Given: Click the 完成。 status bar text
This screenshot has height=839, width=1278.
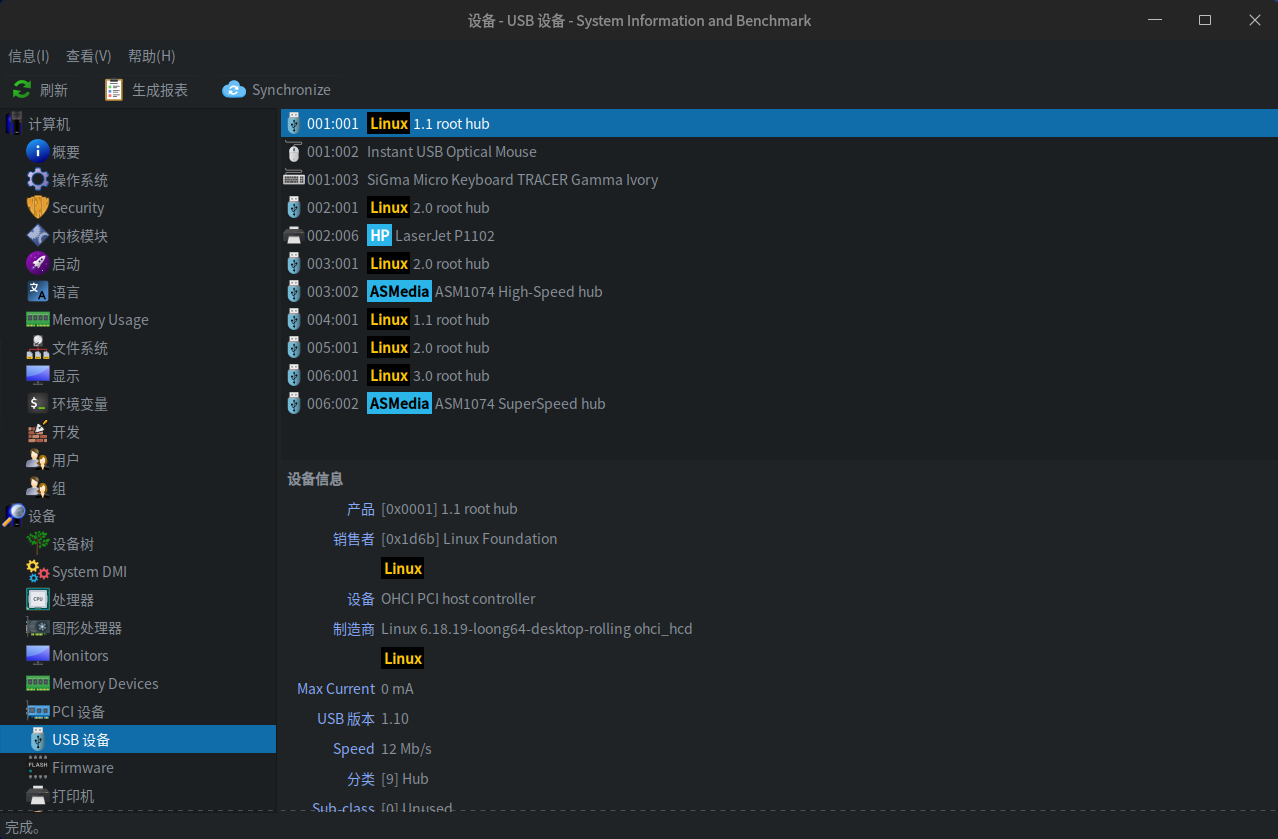Looking at the screenshot, I should pyautogui.click(x=24, y=827).
